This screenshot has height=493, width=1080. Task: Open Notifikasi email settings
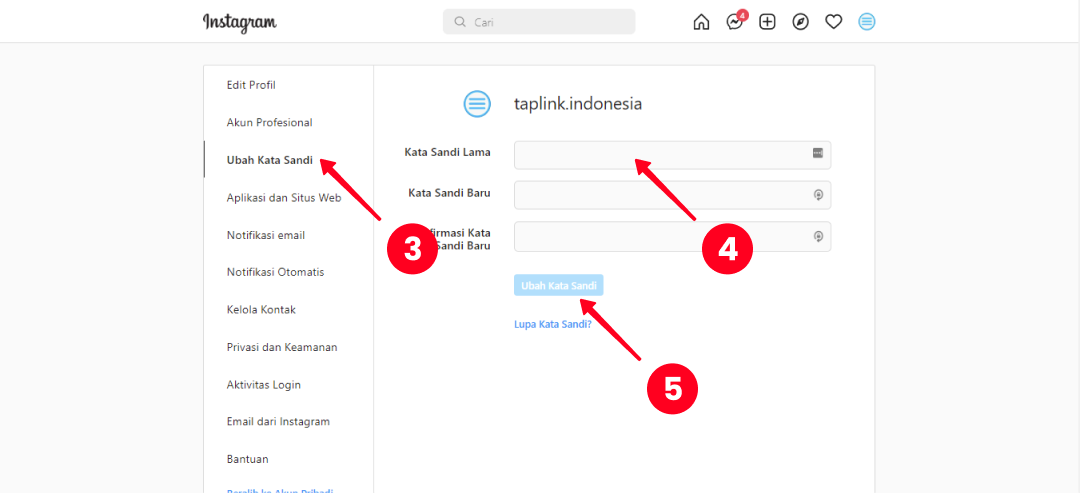pyautogui.click(x=266, y=235)
